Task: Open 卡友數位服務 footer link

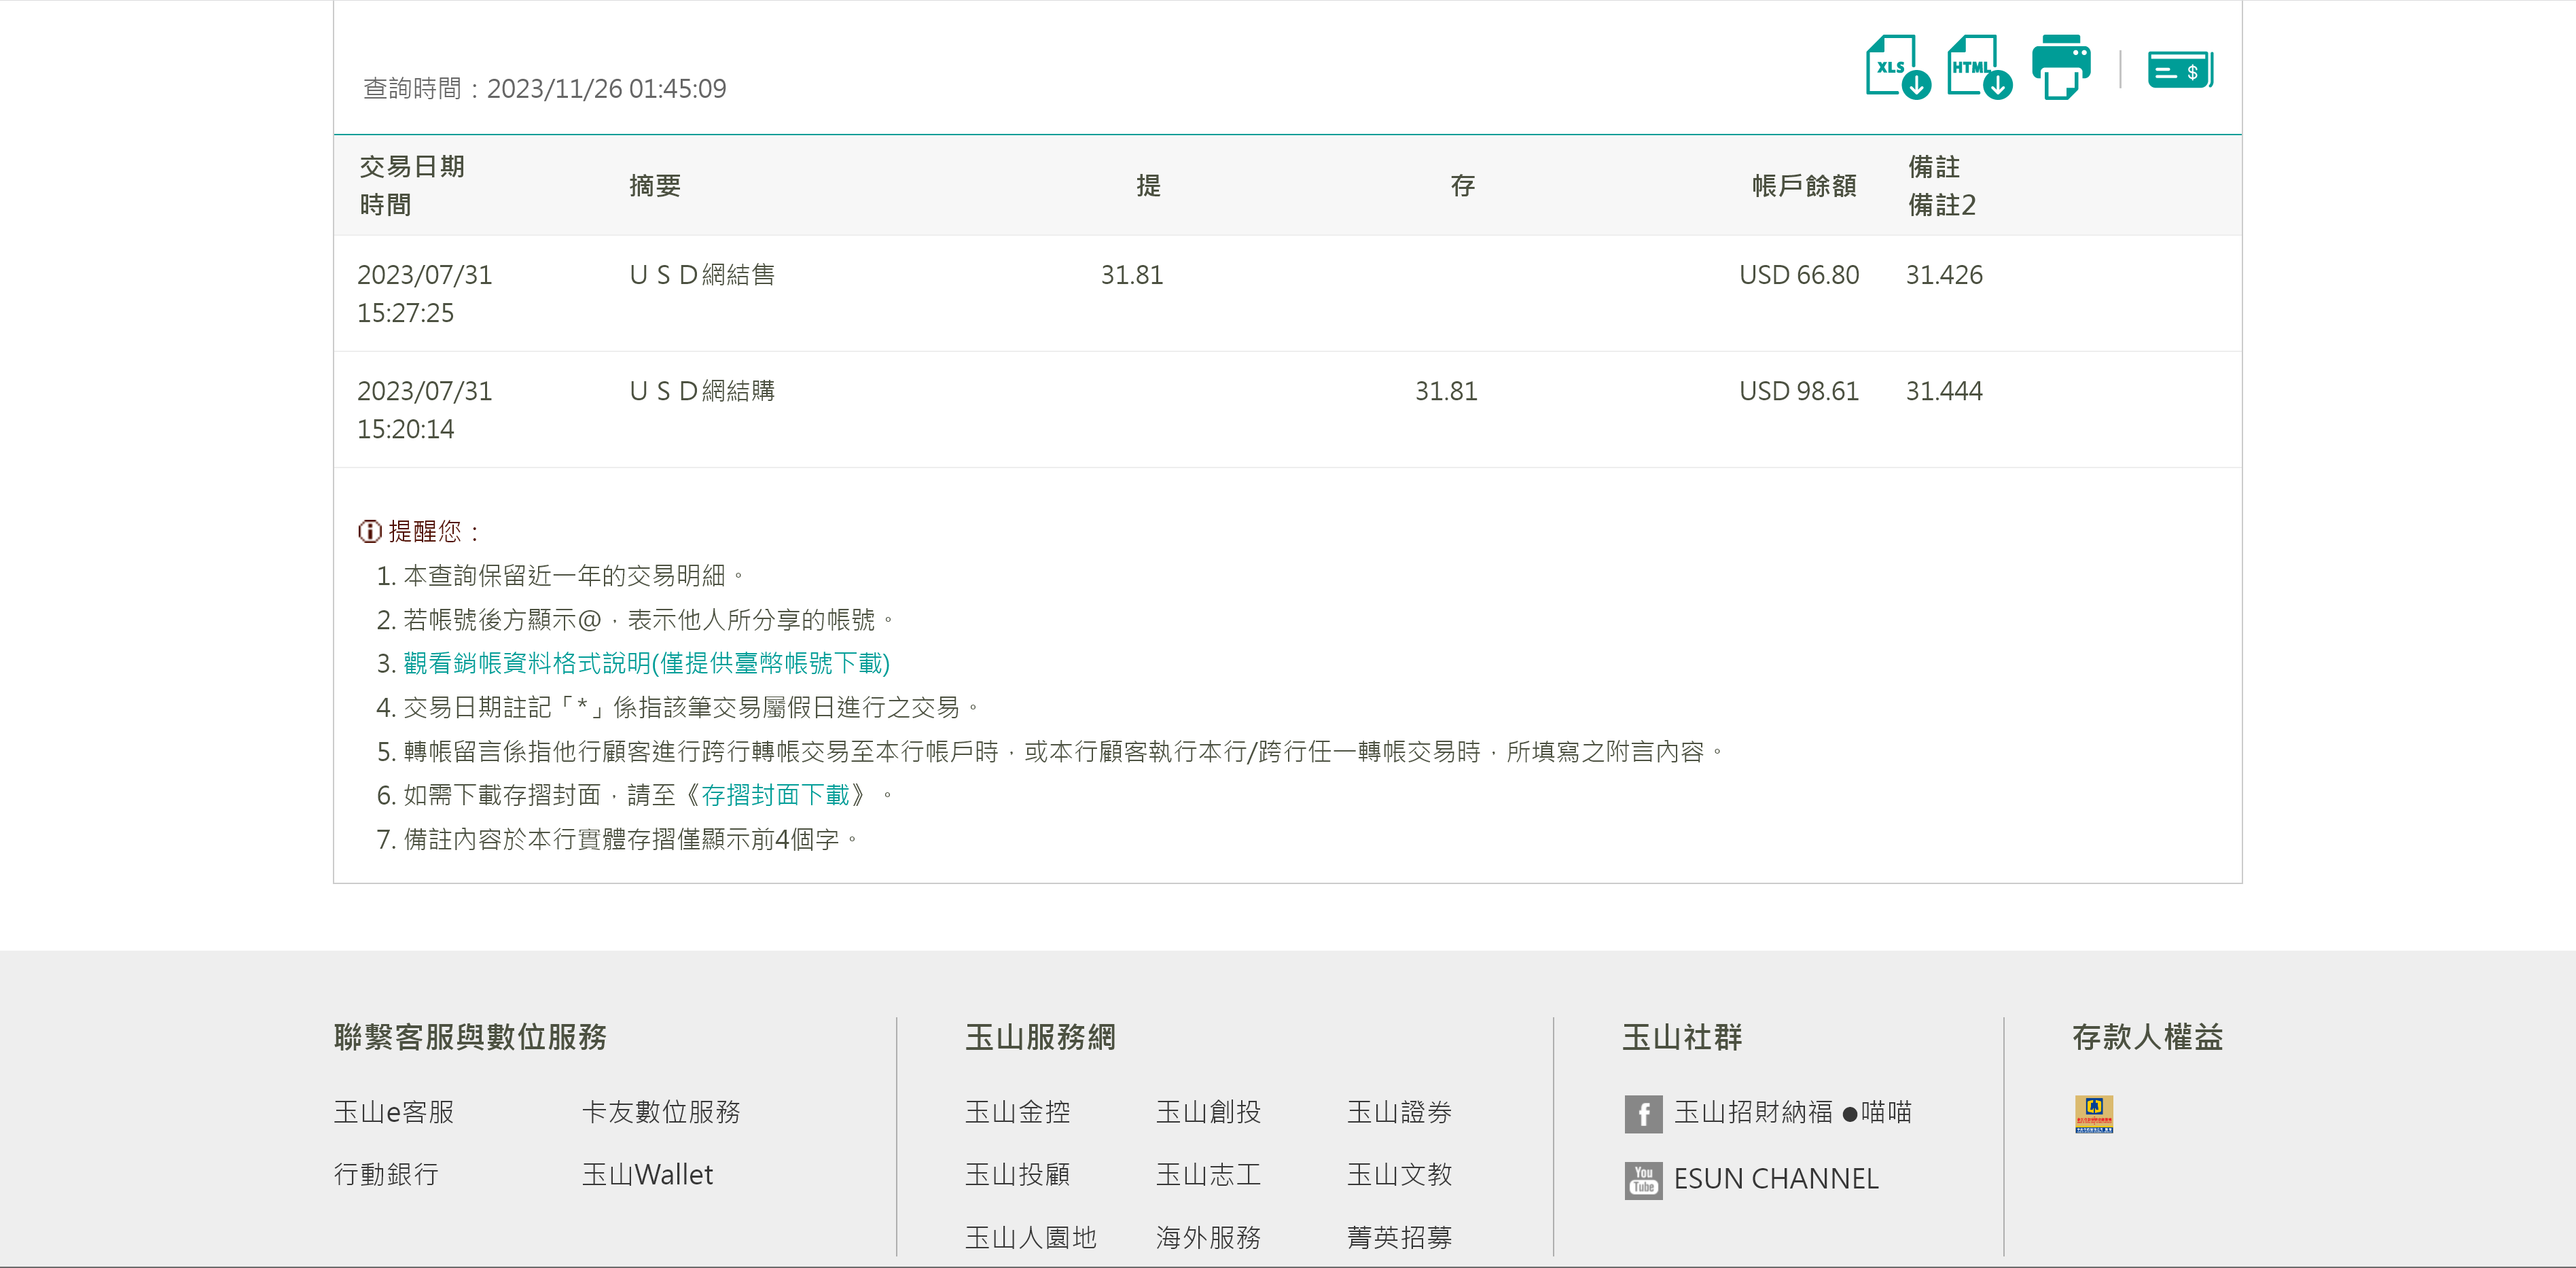Action: click(x=661, y=1112)
